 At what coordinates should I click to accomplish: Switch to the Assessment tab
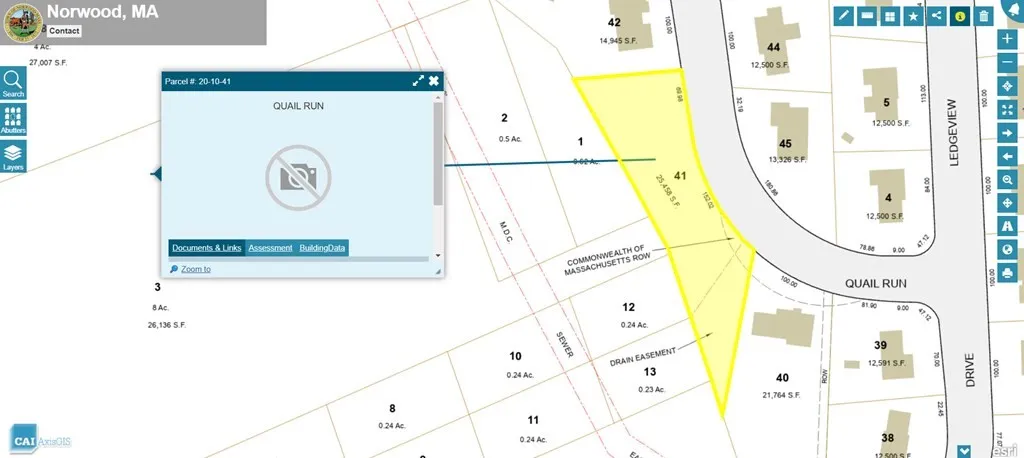tap(270, 248)
